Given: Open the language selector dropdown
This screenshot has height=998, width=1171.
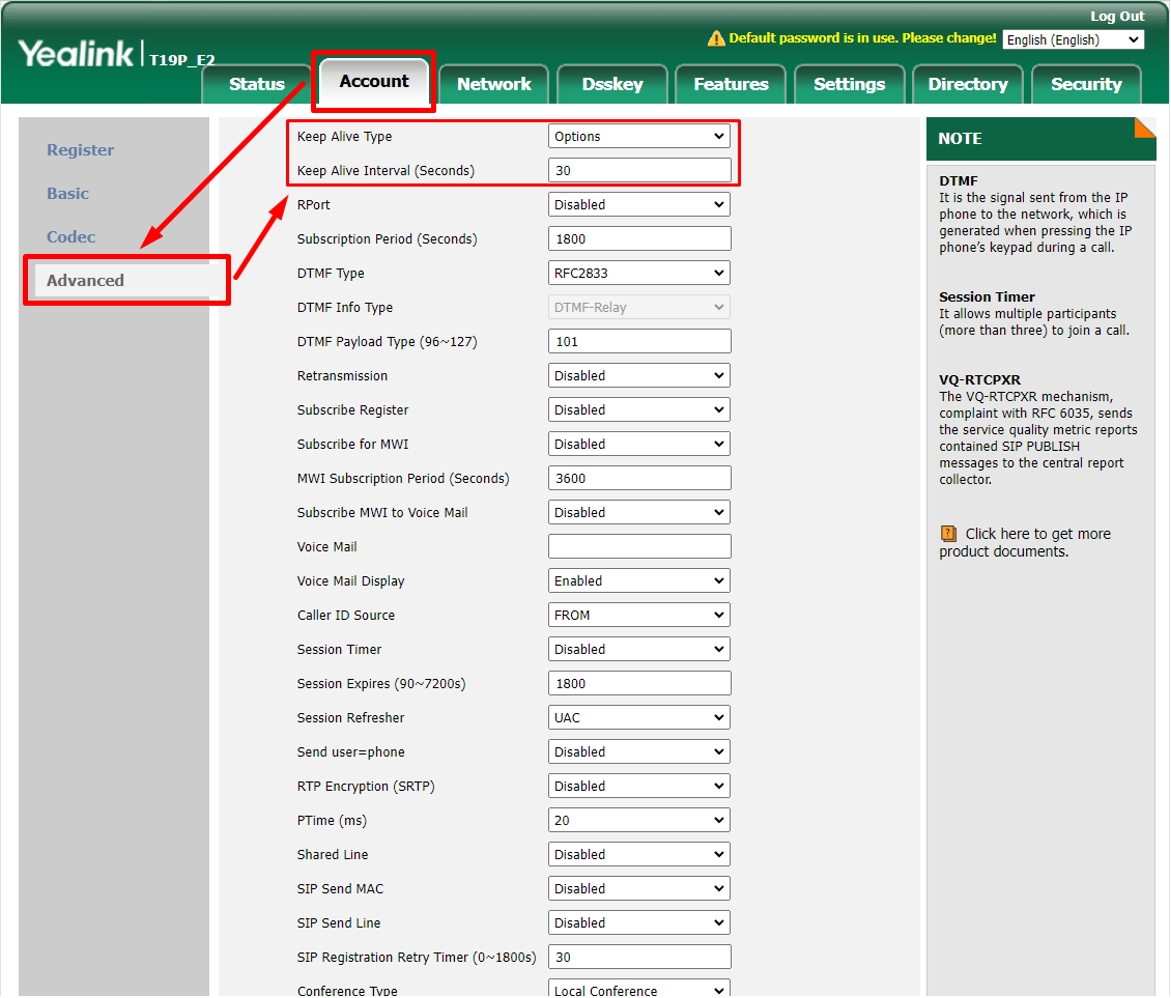Looking at the screenshot, I should pyautogui.click(x=1073, y=40).
